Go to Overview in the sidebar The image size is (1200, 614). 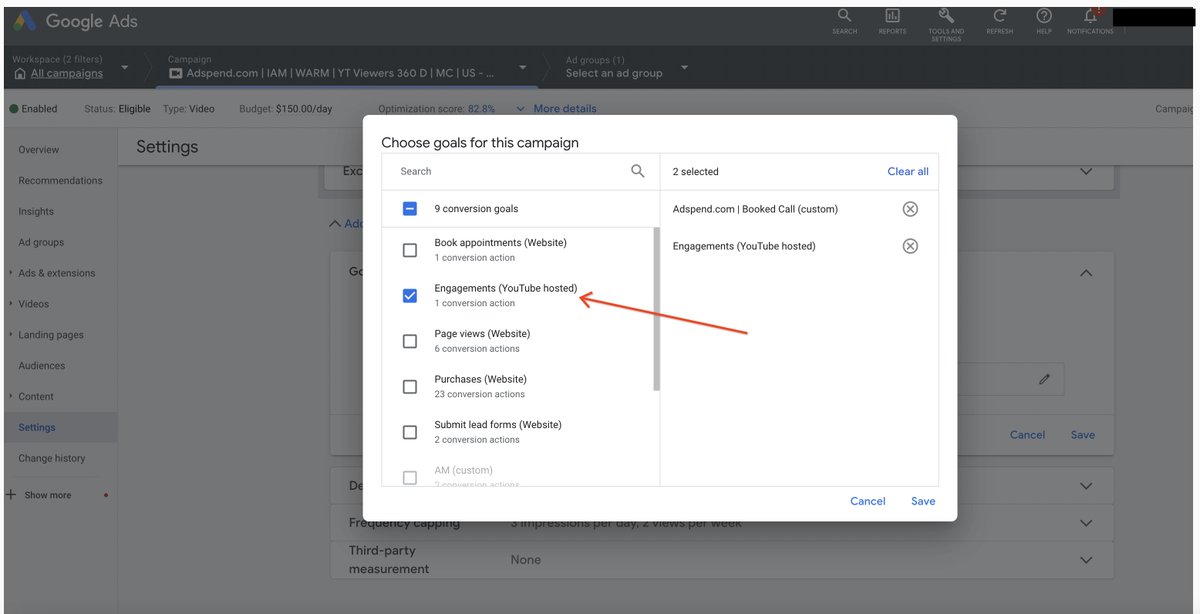click(x=39, y=150)
